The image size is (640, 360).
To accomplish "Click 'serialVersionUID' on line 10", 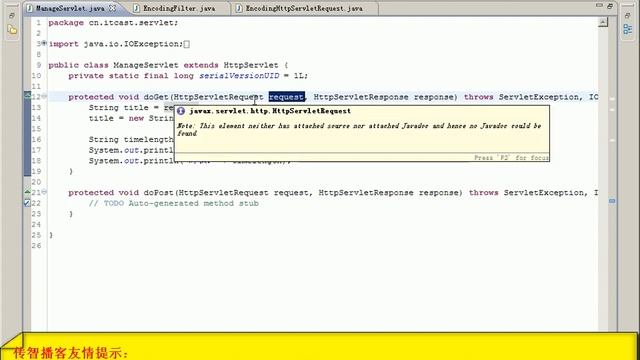I will point(239,76).
